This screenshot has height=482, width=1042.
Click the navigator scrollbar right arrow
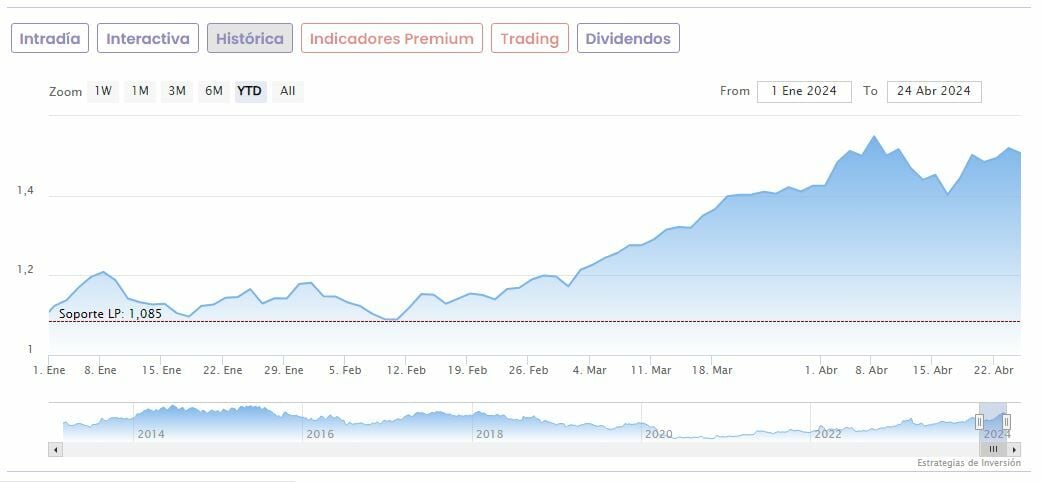(1015, 450)
